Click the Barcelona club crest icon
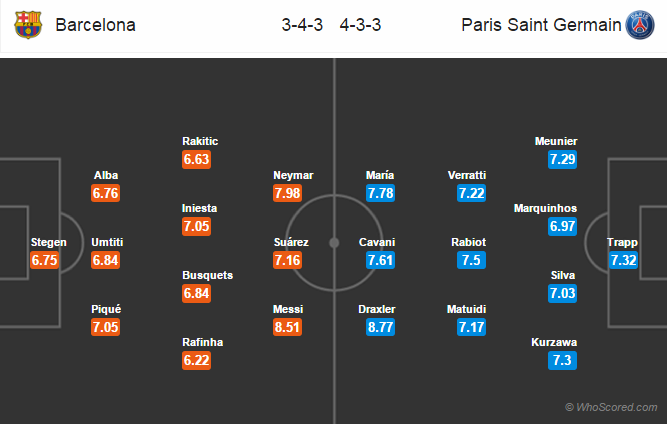Image resolution: width=667 pixels, height=424 pixels. pyautogui.click(x=28, y=25)
